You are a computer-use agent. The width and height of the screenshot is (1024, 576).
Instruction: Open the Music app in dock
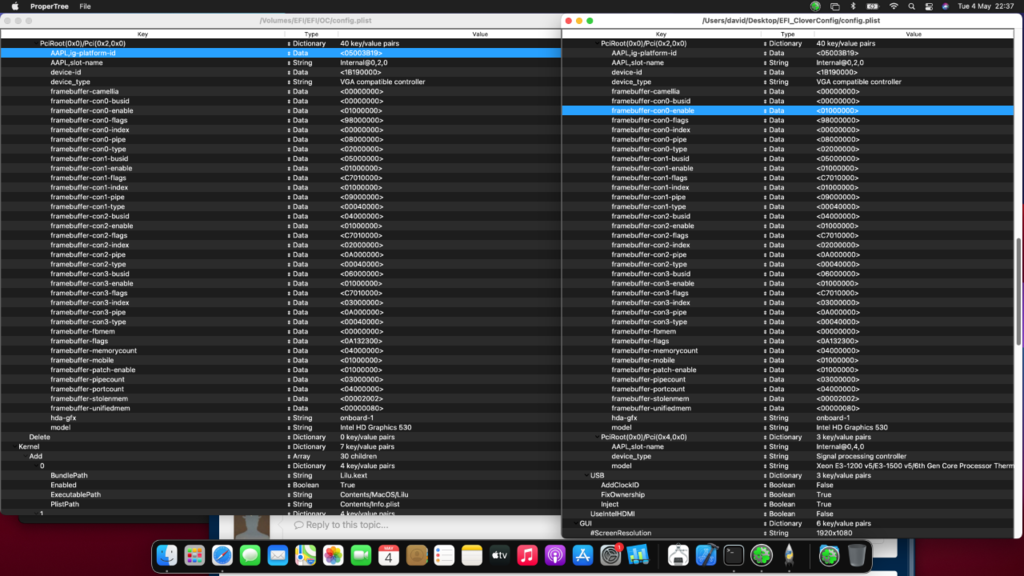(527, 555)
